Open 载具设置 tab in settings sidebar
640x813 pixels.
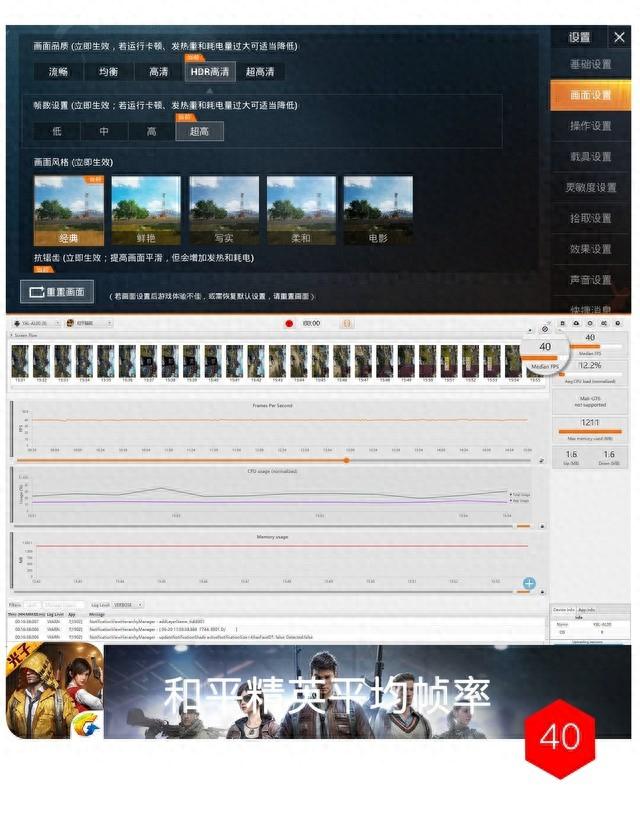pos(590,157)
